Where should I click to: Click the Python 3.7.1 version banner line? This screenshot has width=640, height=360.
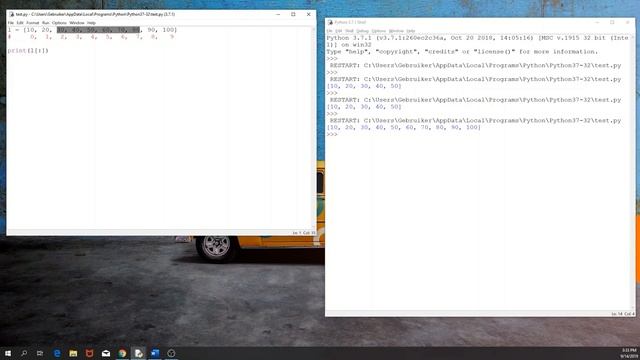[x=477, y=38]
